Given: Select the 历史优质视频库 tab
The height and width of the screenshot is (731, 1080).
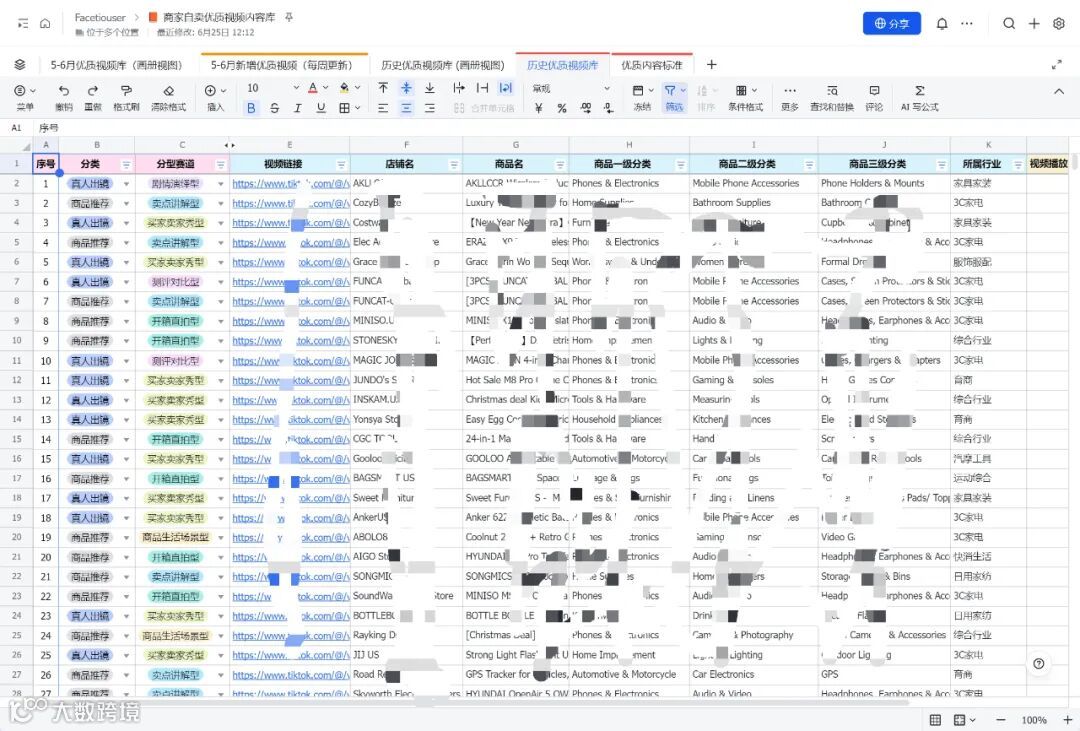Looking at the screenshot, I should pos(563,65).
